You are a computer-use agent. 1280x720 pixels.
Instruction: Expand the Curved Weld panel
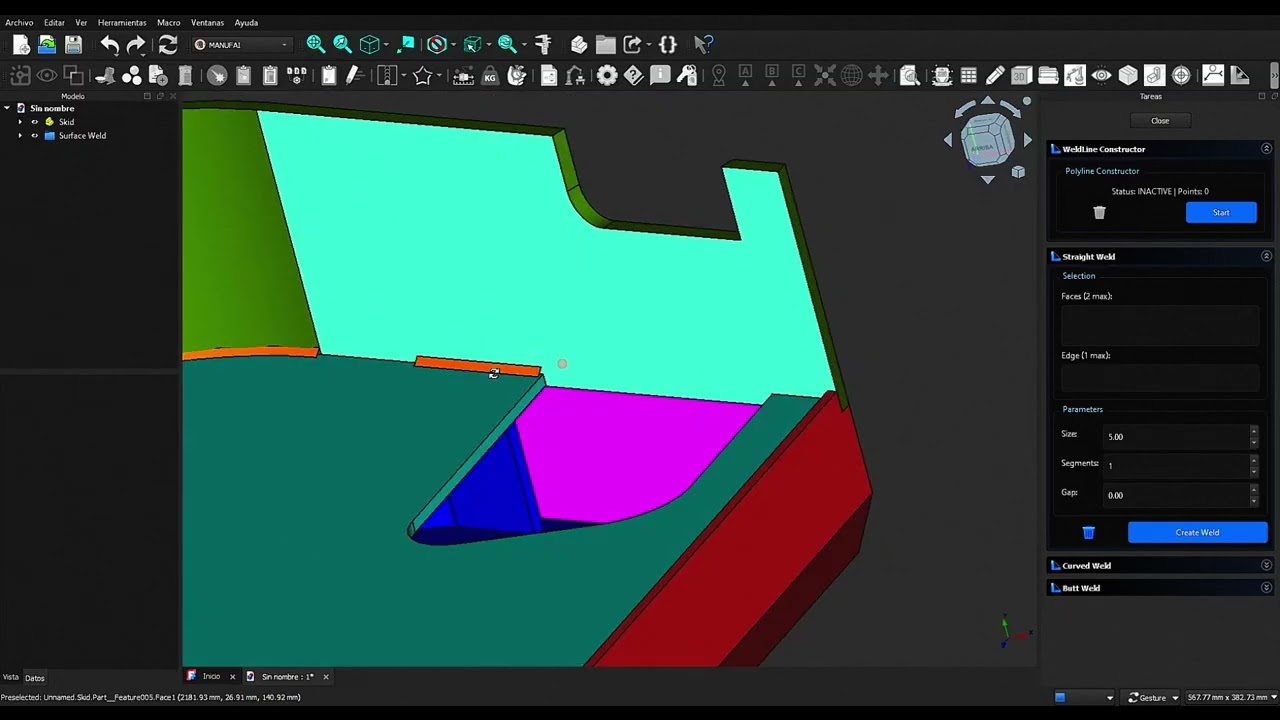(x=1266, y=565)
